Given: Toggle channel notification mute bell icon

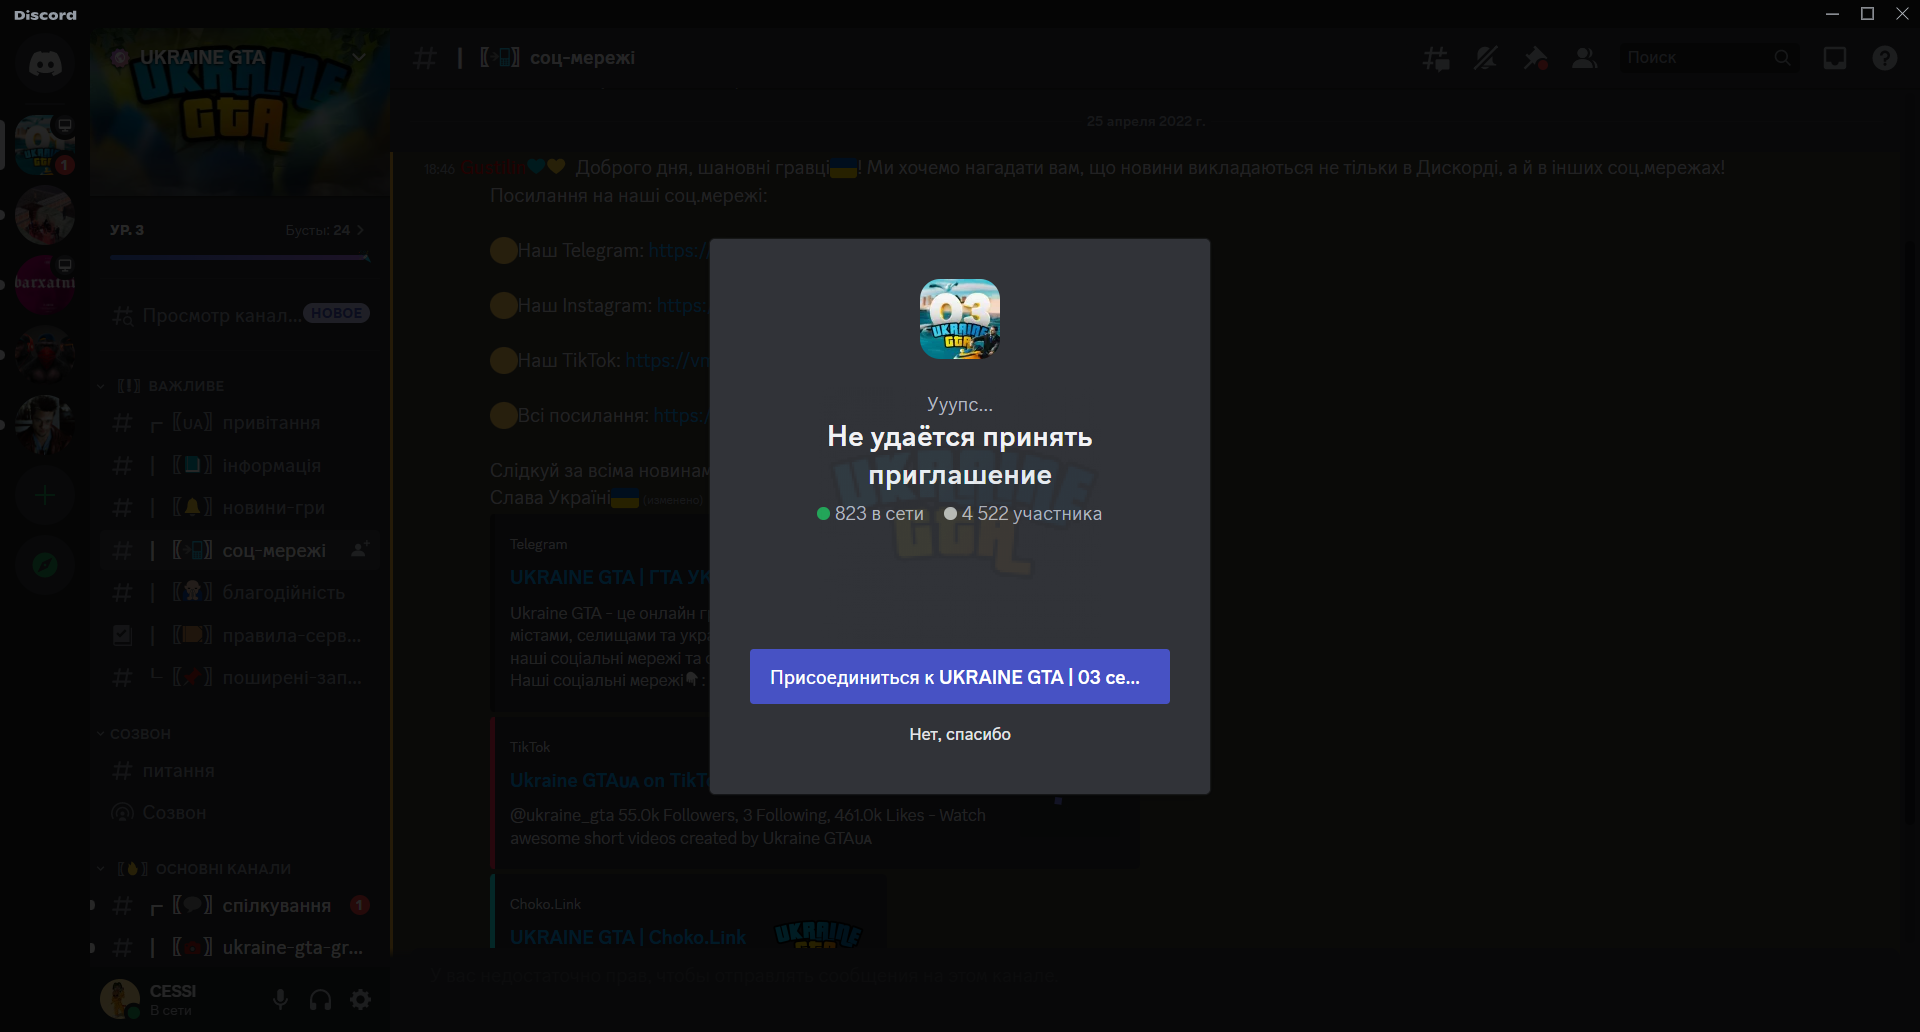Looking at the screenshot, I should pos(1485,58).
